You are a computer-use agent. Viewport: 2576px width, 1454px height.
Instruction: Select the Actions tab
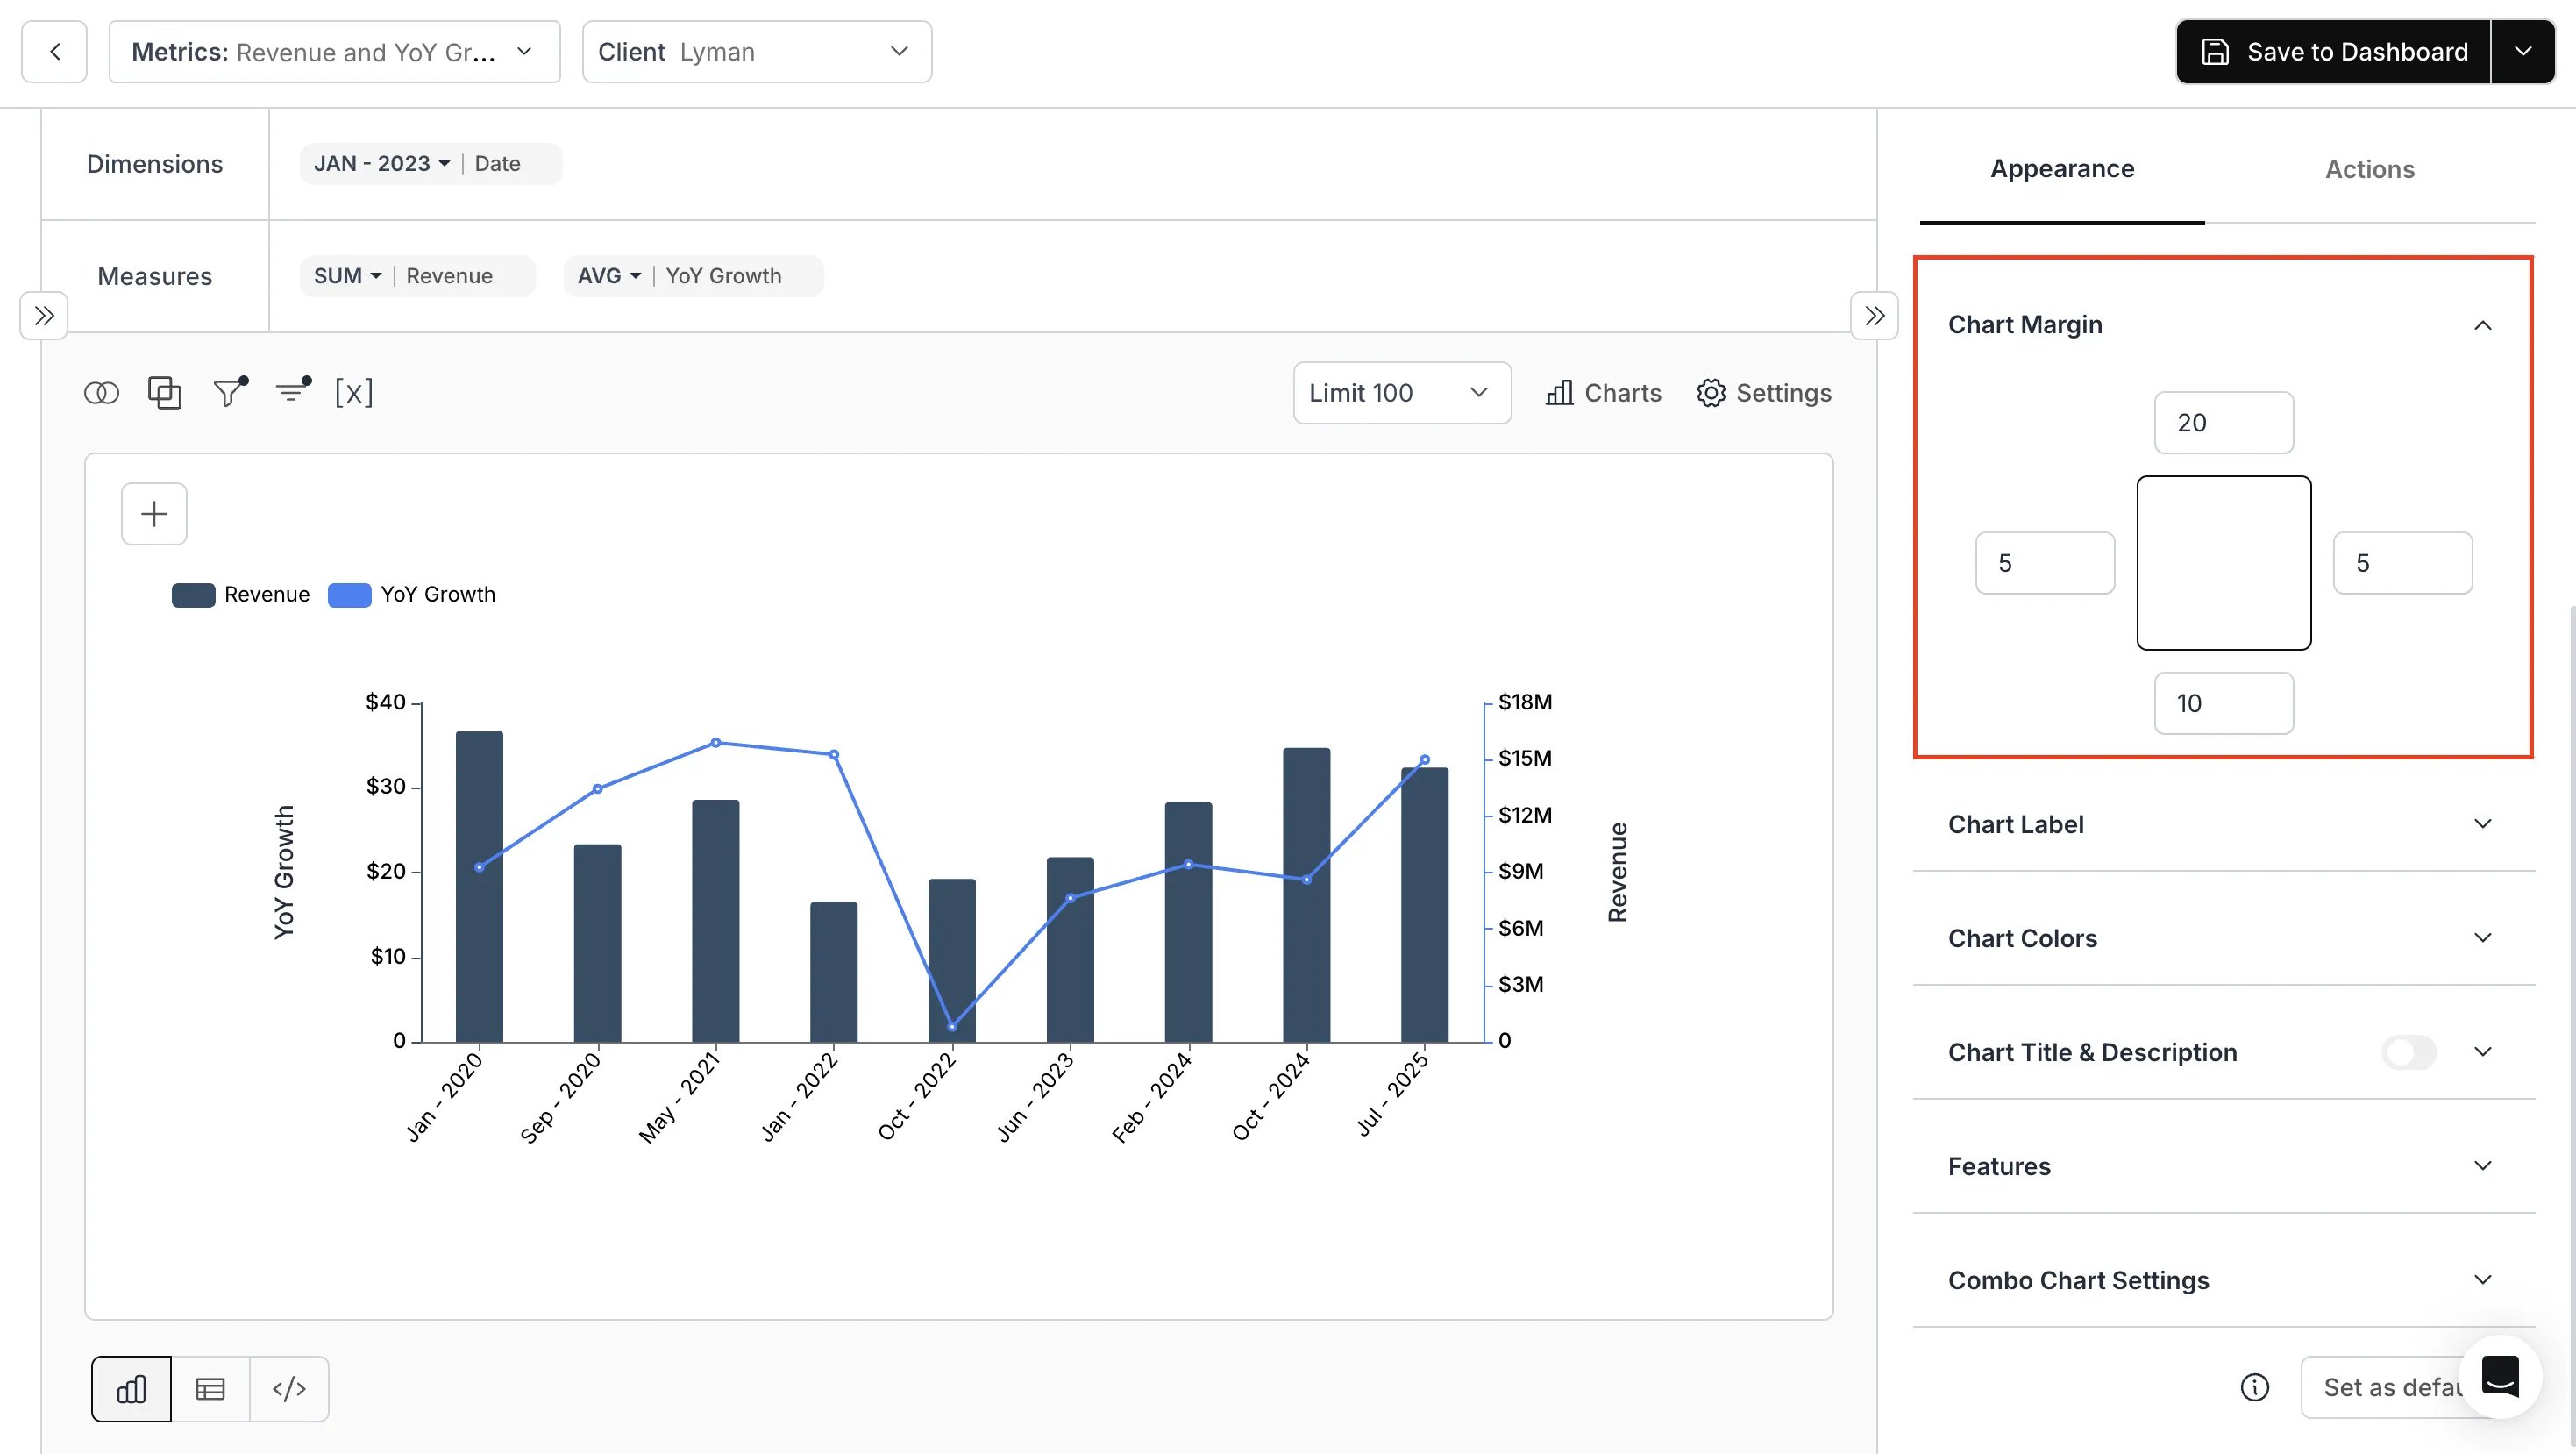pyautogui.click(x=2369, y=169)
